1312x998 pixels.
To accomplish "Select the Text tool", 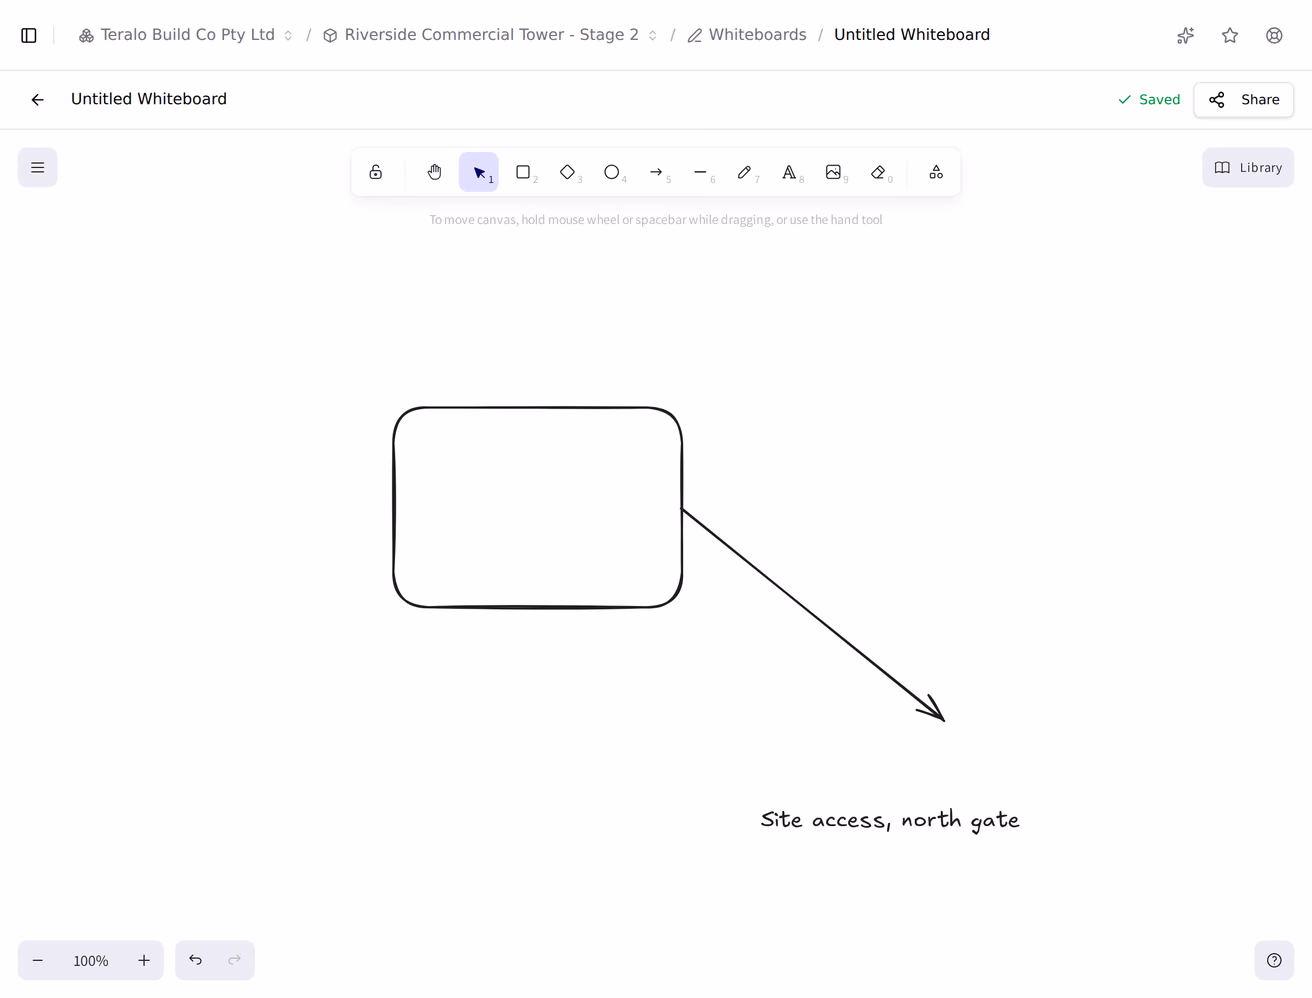I will (789, 172).
